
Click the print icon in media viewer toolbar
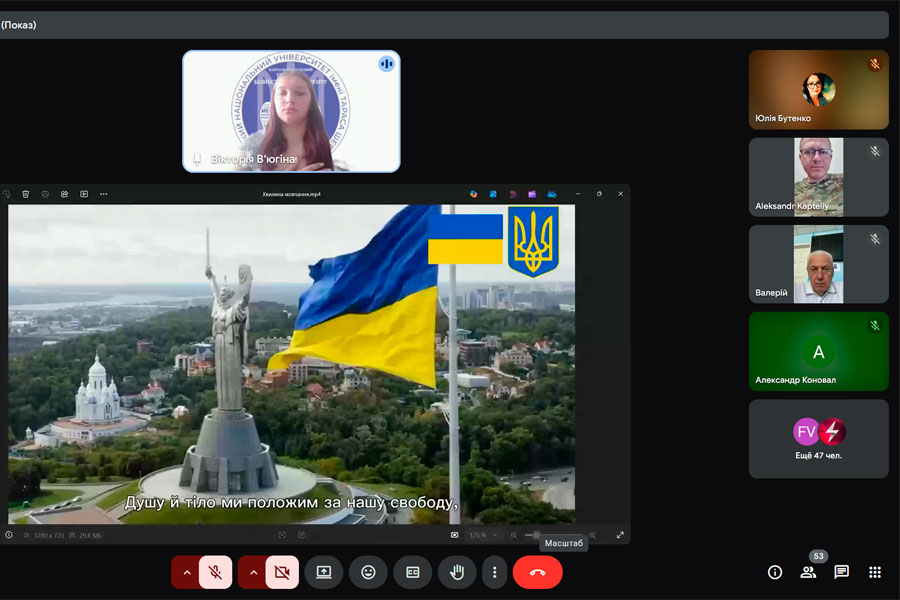tap(45, 194)
